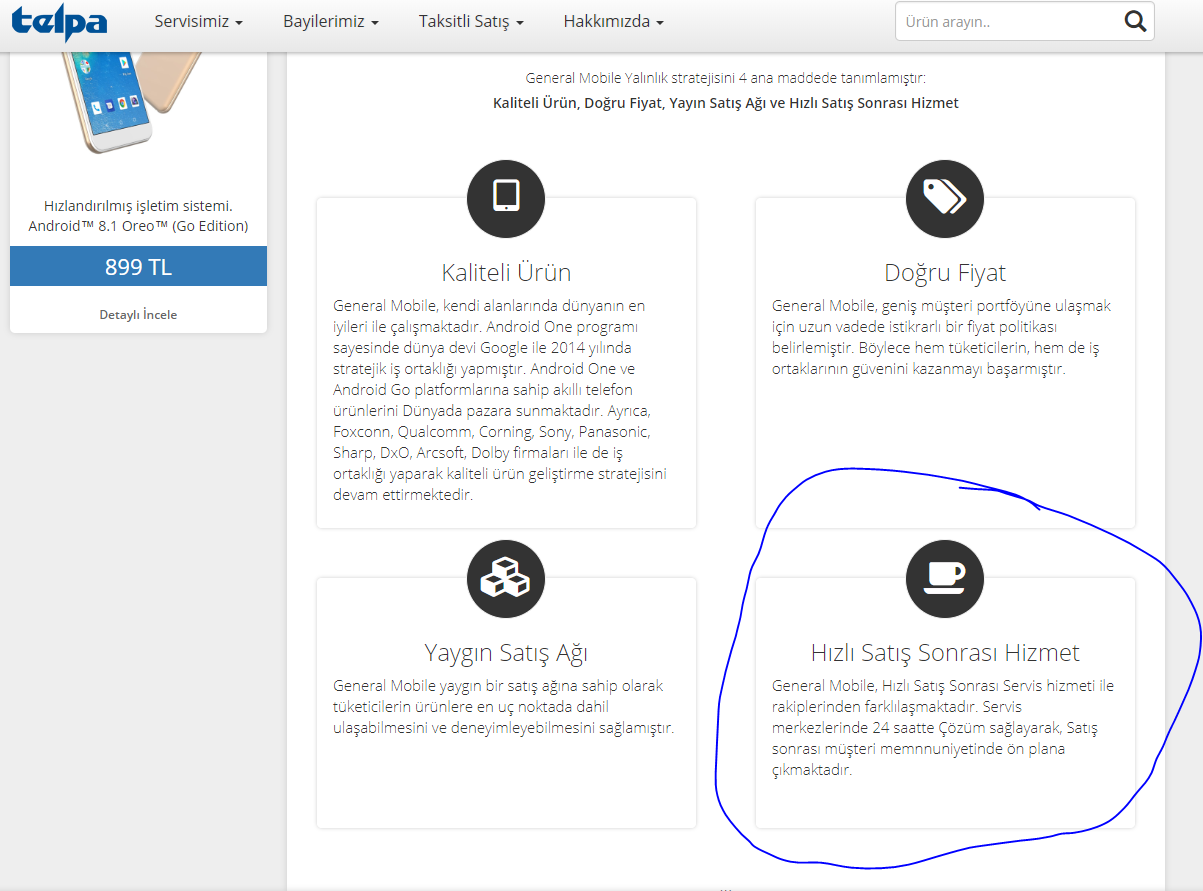Click the Hızlı Satış Sonrası Hizmet description paragraph
This screenshot has width=1203, height=891.
(943, 728)
